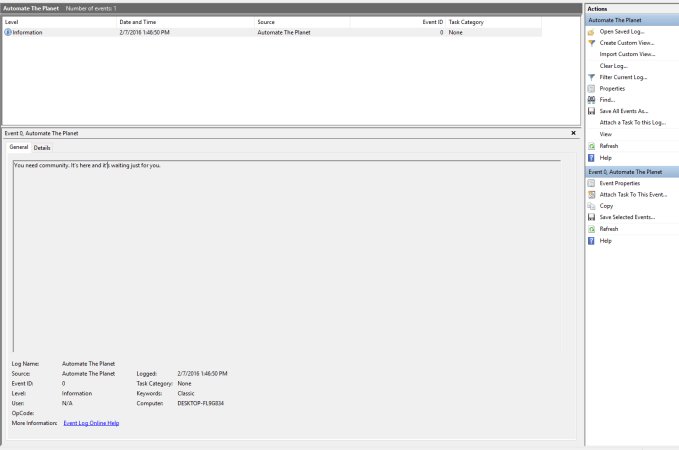Click the Save Selected Events disk icon
This screenshot has height=450, width=679.
point(591,217)
